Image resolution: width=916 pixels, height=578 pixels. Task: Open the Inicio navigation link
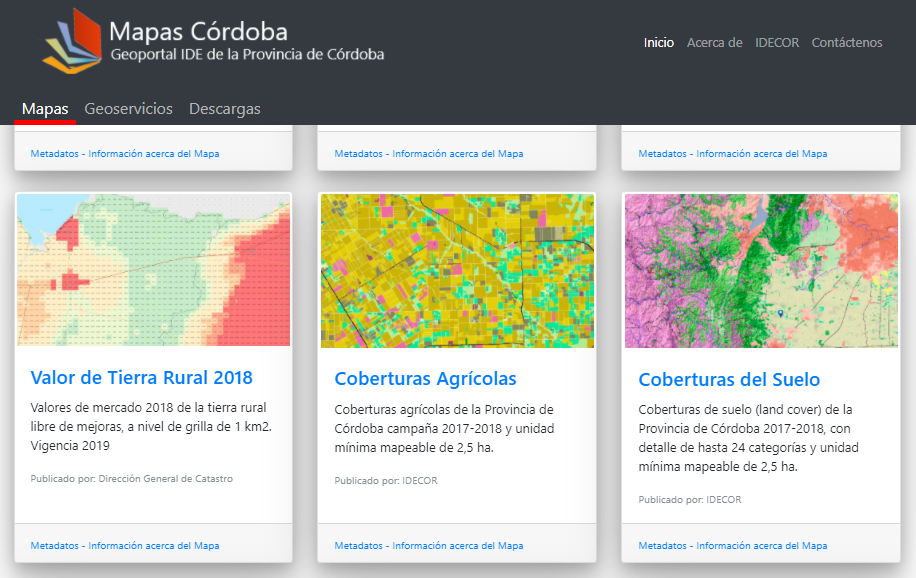click(658, 43)
